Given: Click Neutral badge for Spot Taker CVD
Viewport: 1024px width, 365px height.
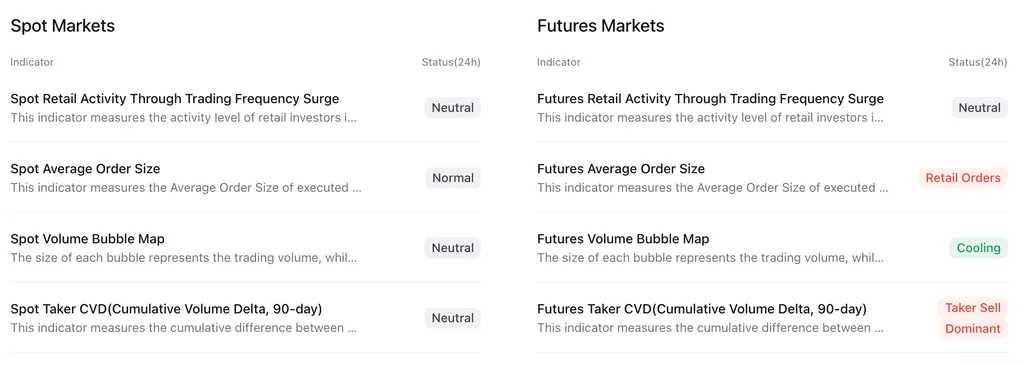Looking at the screenshot, I should (453, 318).
